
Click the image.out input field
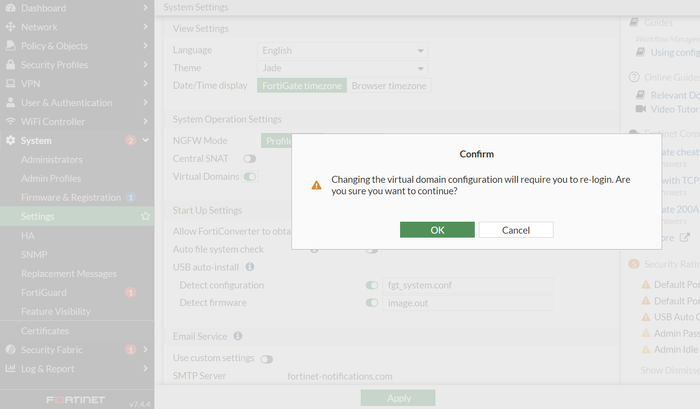click(x=468, y=303)
